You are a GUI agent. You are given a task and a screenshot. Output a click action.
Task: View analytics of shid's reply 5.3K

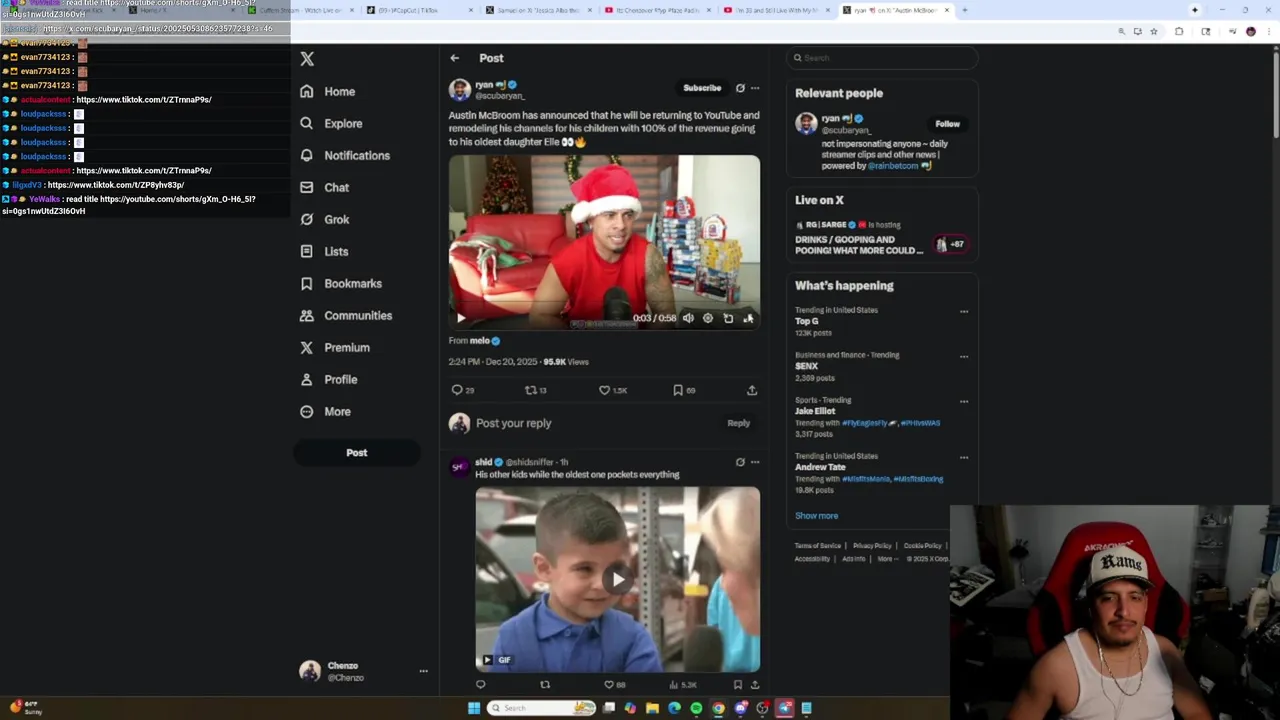pyautogui.click(x=683, y=685)
